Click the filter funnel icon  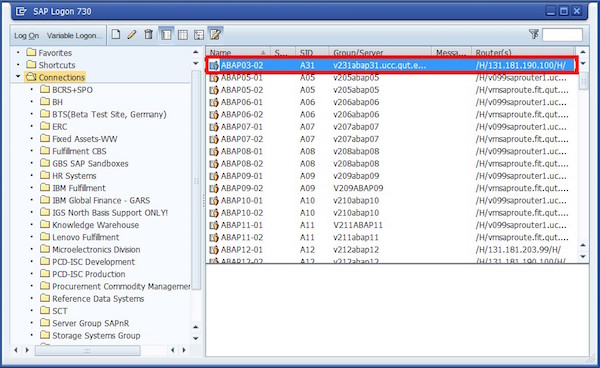[x=534, y=34]
